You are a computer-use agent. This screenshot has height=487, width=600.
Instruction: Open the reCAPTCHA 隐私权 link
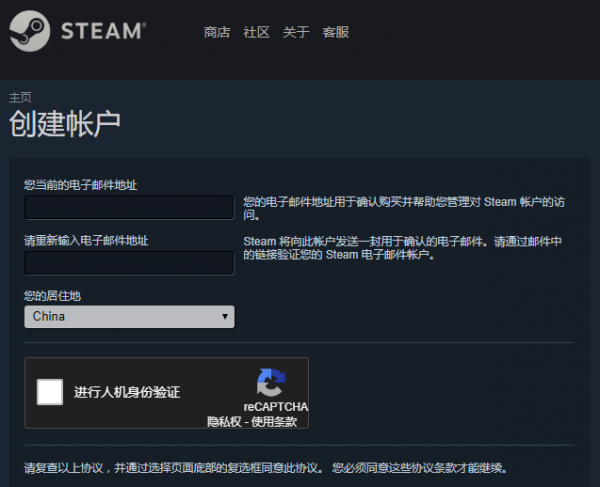(225, 422)
